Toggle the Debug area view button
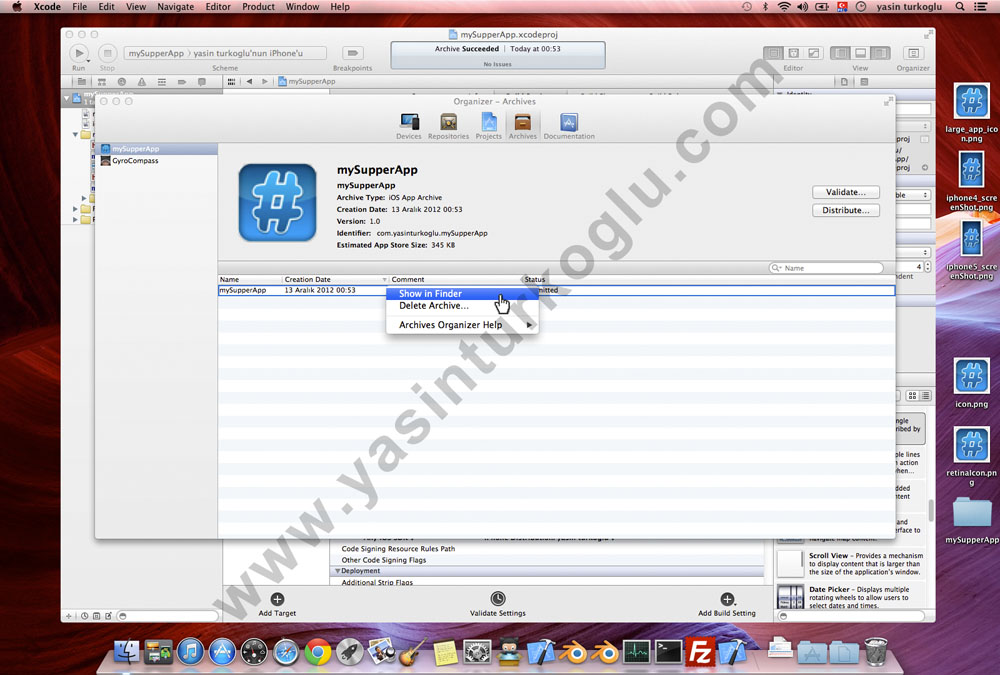This screenshot has height=675, width=1000. pyautogui.click(x=860, y=54)
